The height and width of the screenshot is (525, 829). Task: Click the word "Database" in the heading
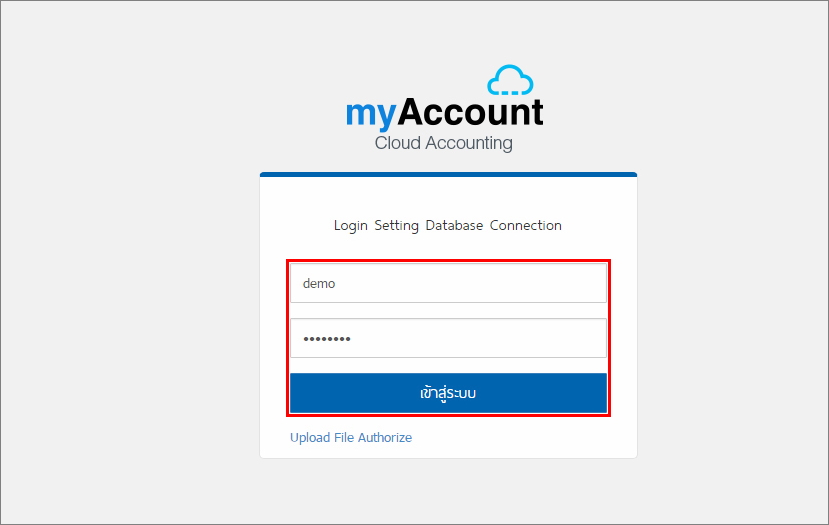[x=454, y=225]
